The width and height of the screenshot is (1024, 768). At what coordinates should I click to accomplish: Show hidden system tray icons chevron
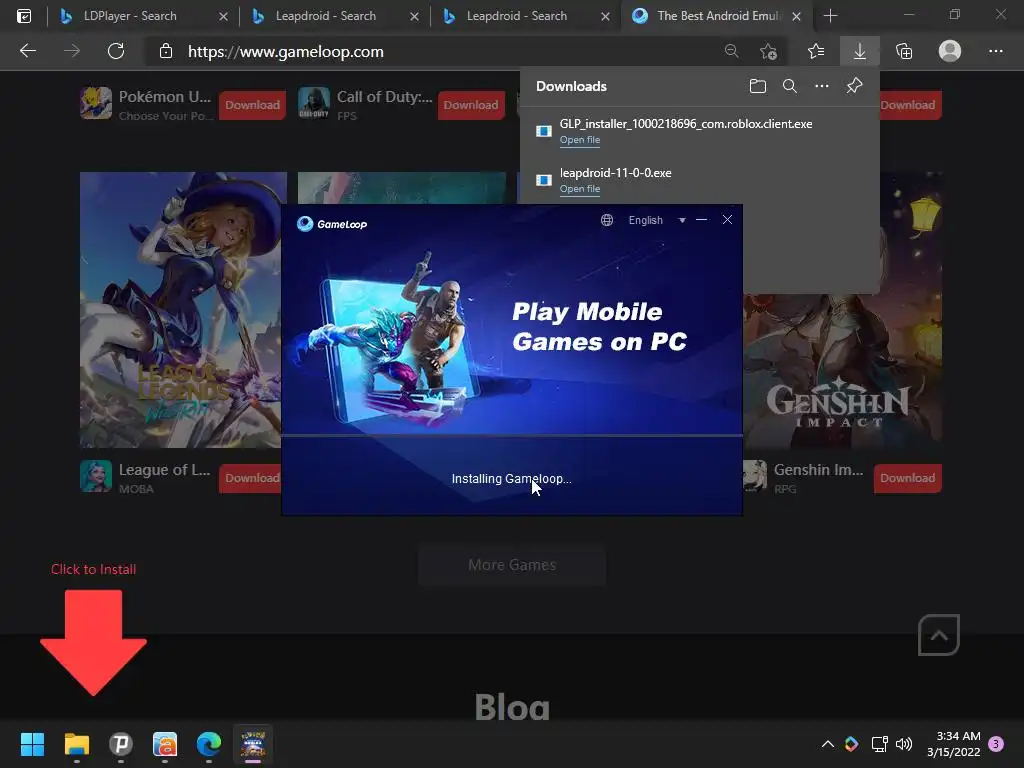[827, 744]
